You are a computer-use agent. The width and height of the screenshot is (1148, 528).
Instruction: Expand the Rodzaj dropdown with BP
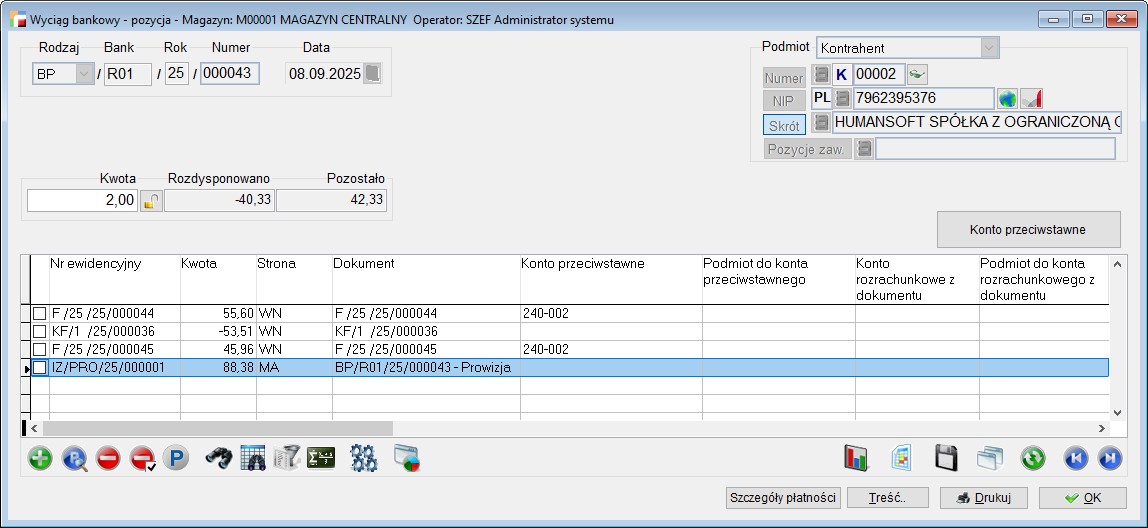[x=84, y=74]
